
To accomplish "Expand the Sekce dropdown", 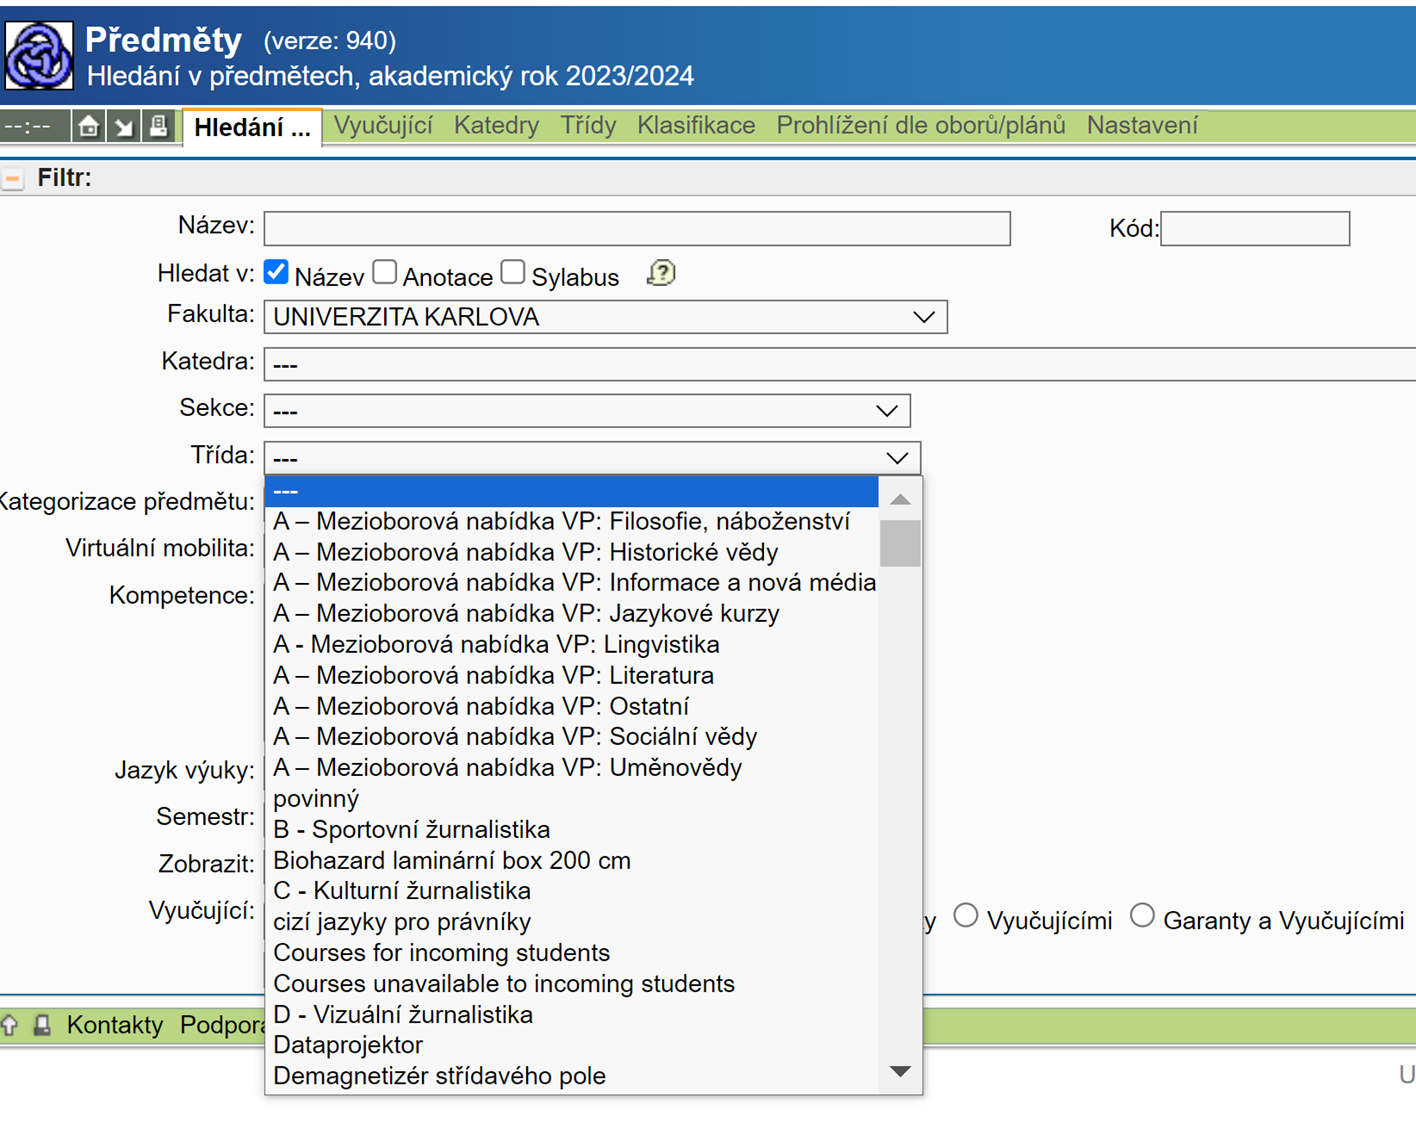I will [587, 411].
